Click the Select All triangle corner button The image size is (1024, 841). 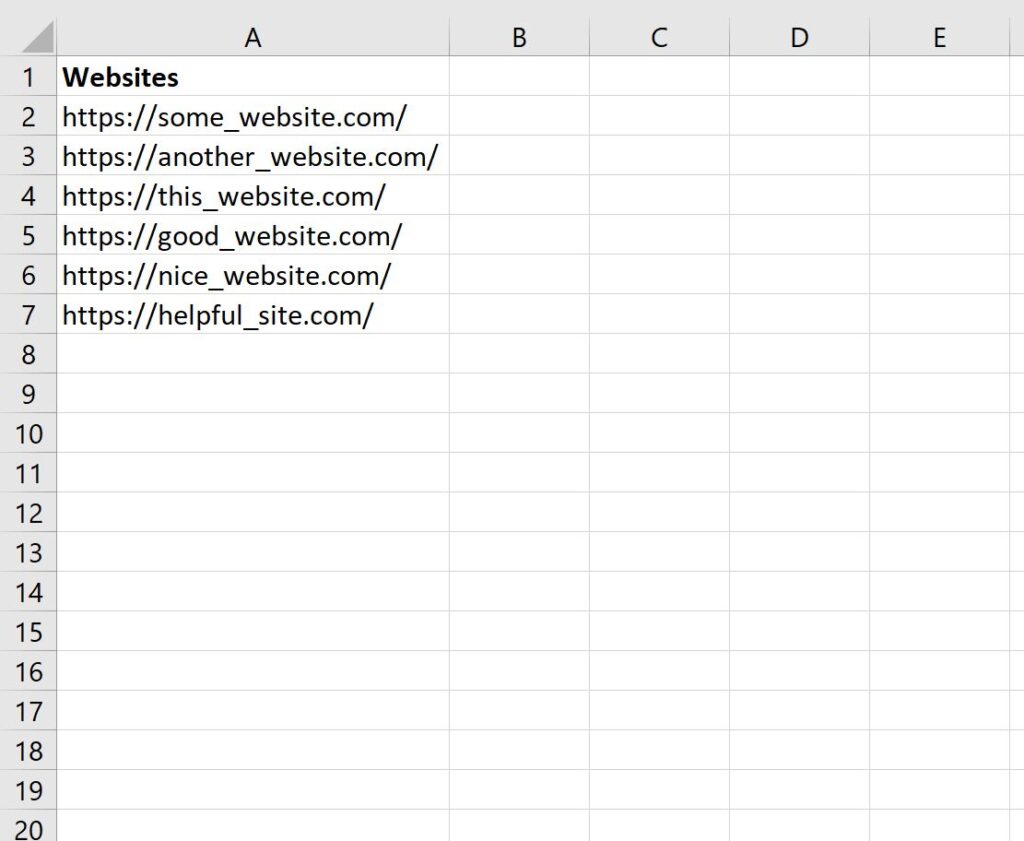click(x=29, y=36)
